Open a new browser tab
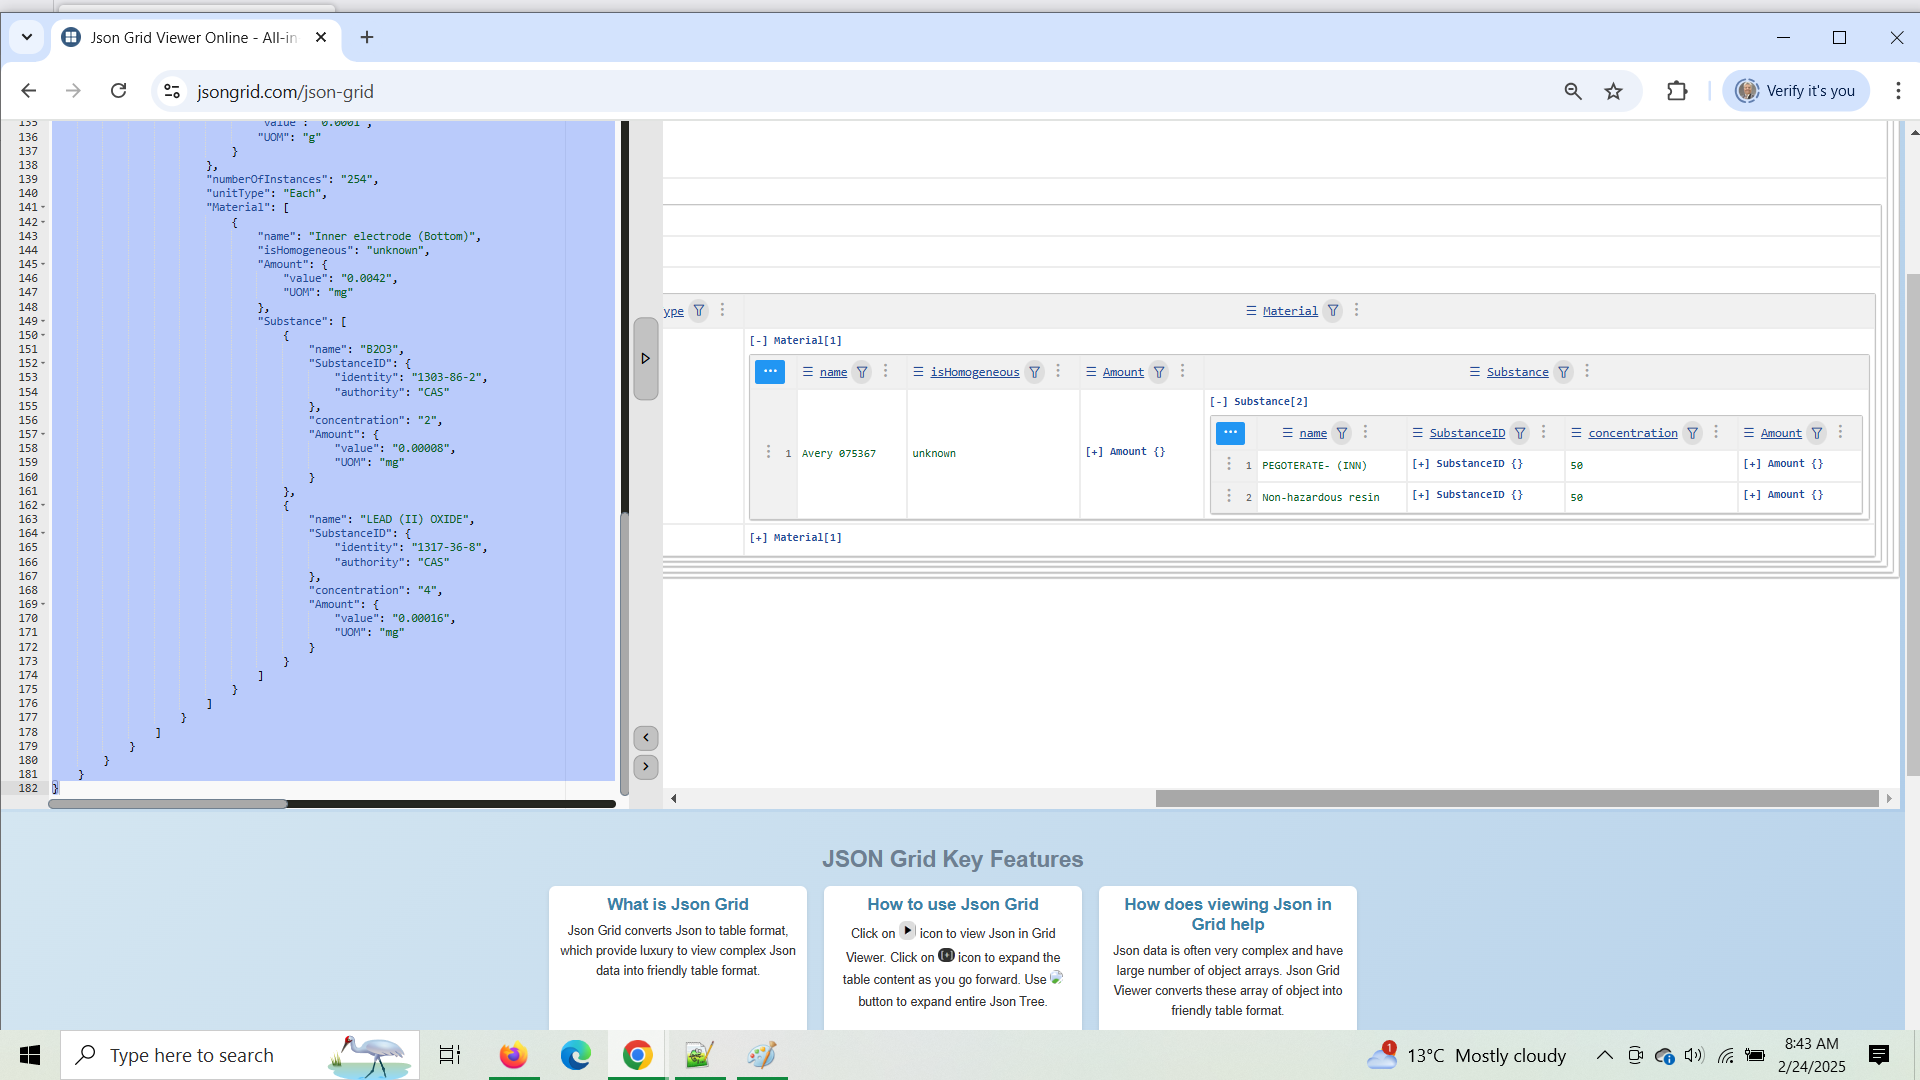 367,37
